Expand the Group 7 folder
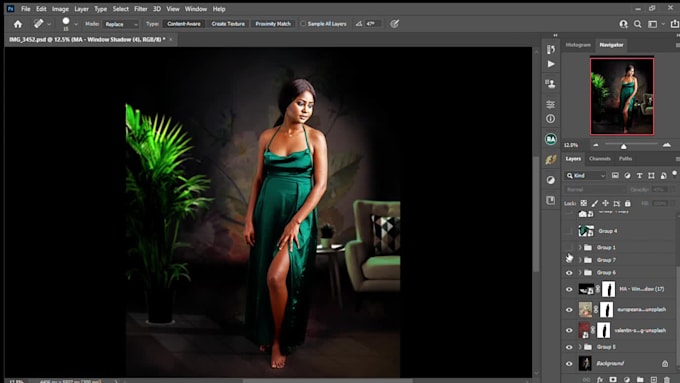 click(x=580, y=260)
